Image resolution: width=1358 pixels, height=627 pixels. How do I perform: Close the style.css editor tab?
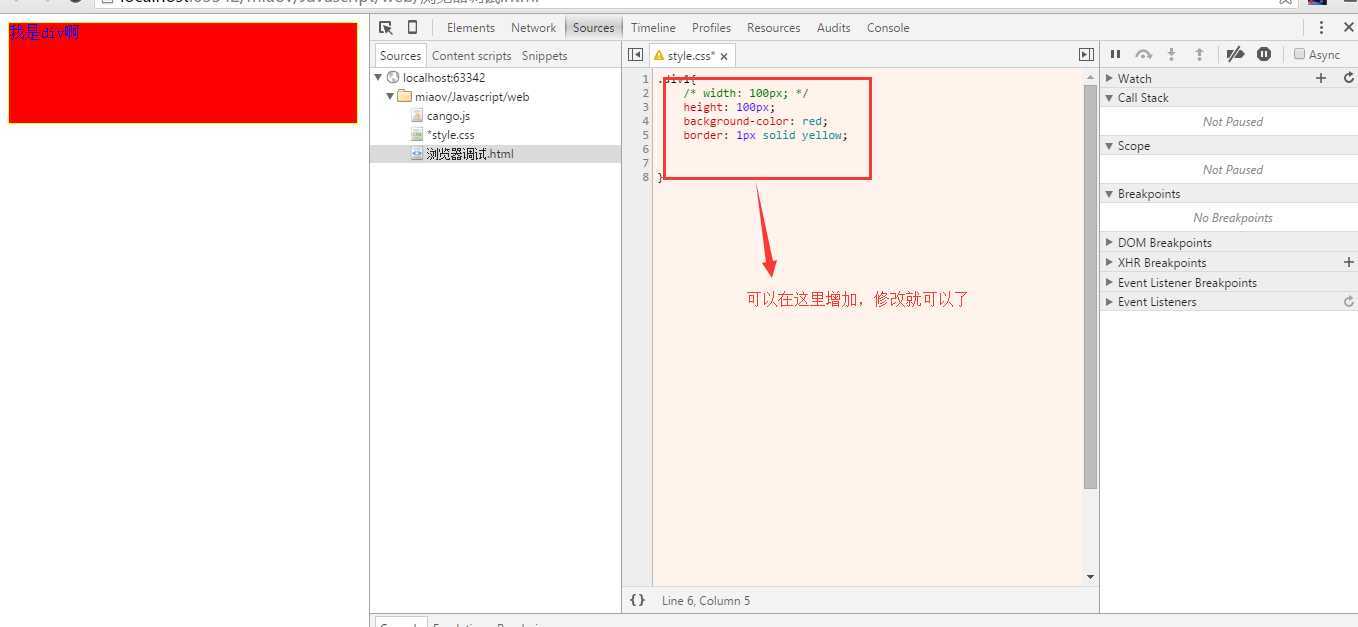(724, 56)
